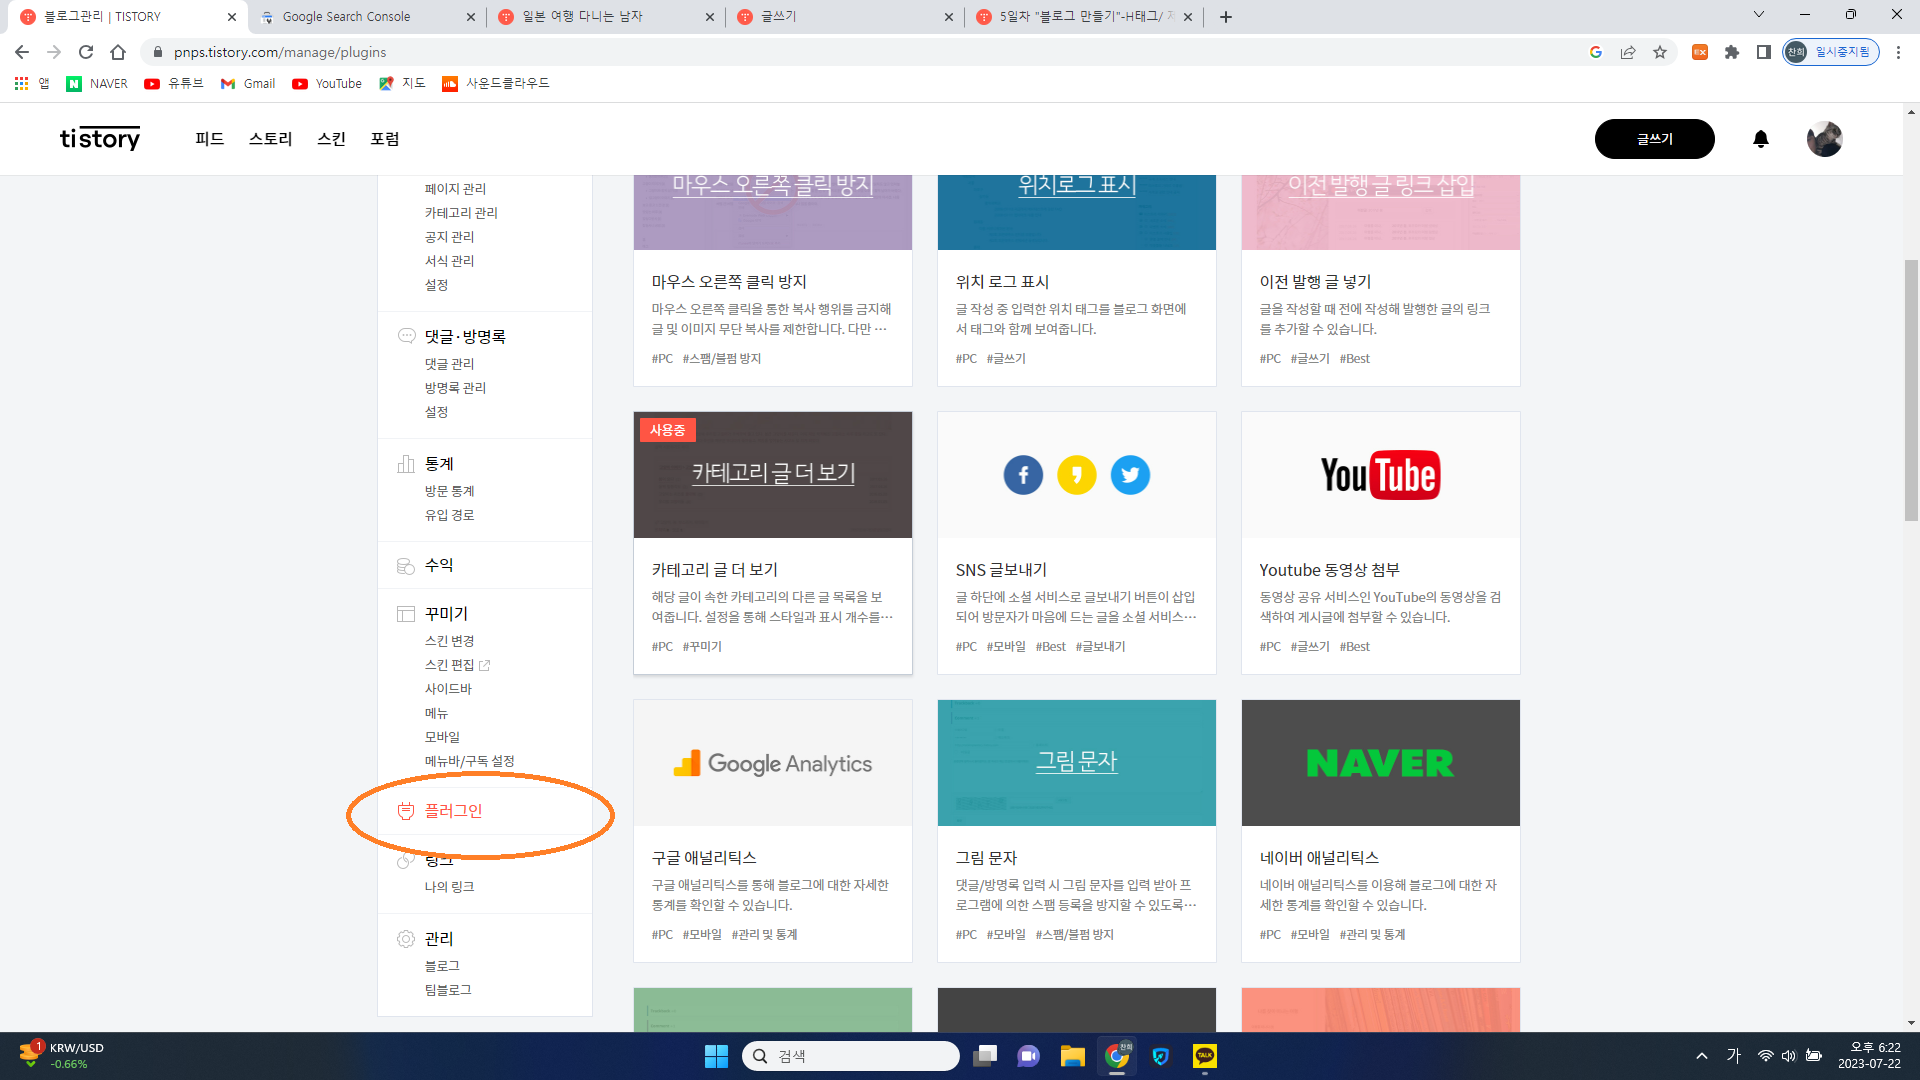Open 메뉴바/구독 설정 in the sidebar
Image resolution: width=1920 pixels, height=1080 pixels.
point(469,761)
